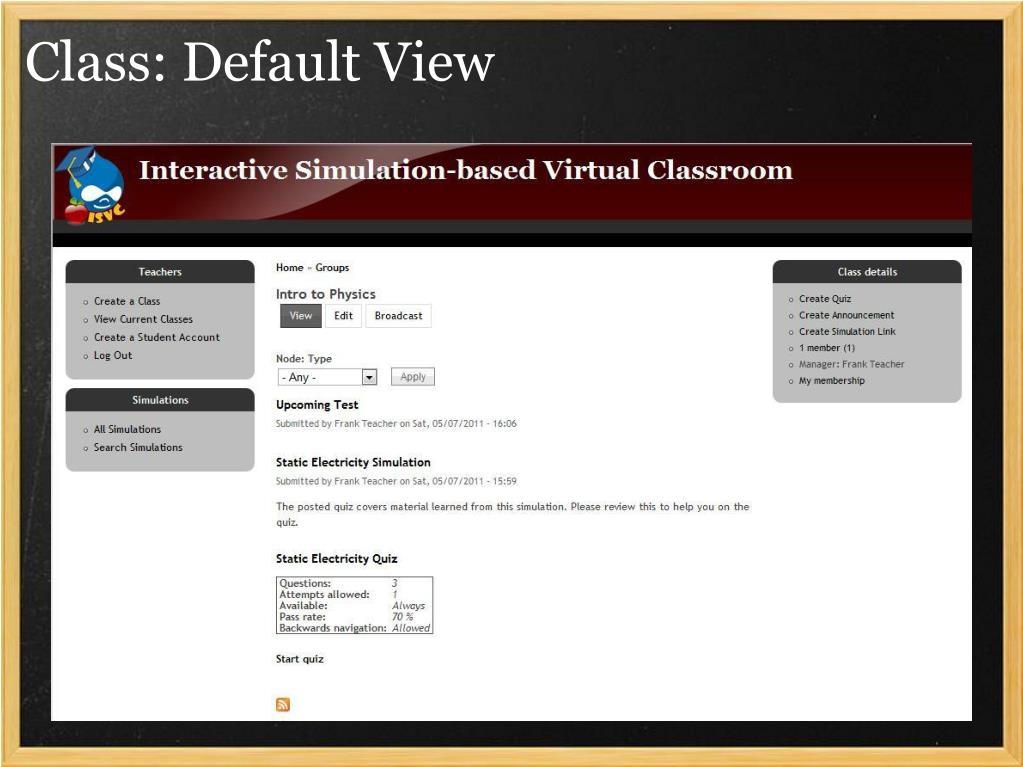1023x767 pixels.
Task: Open Frank Teacher manager profile
Action: pos(874,364)
